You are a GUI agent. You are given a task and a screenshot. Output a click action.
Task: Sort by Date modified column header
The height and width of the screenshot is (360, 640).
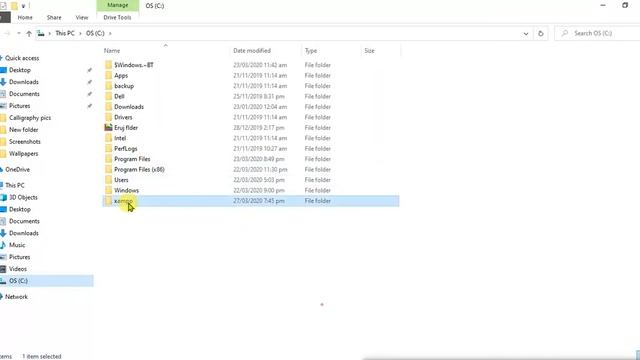point(252,51)
